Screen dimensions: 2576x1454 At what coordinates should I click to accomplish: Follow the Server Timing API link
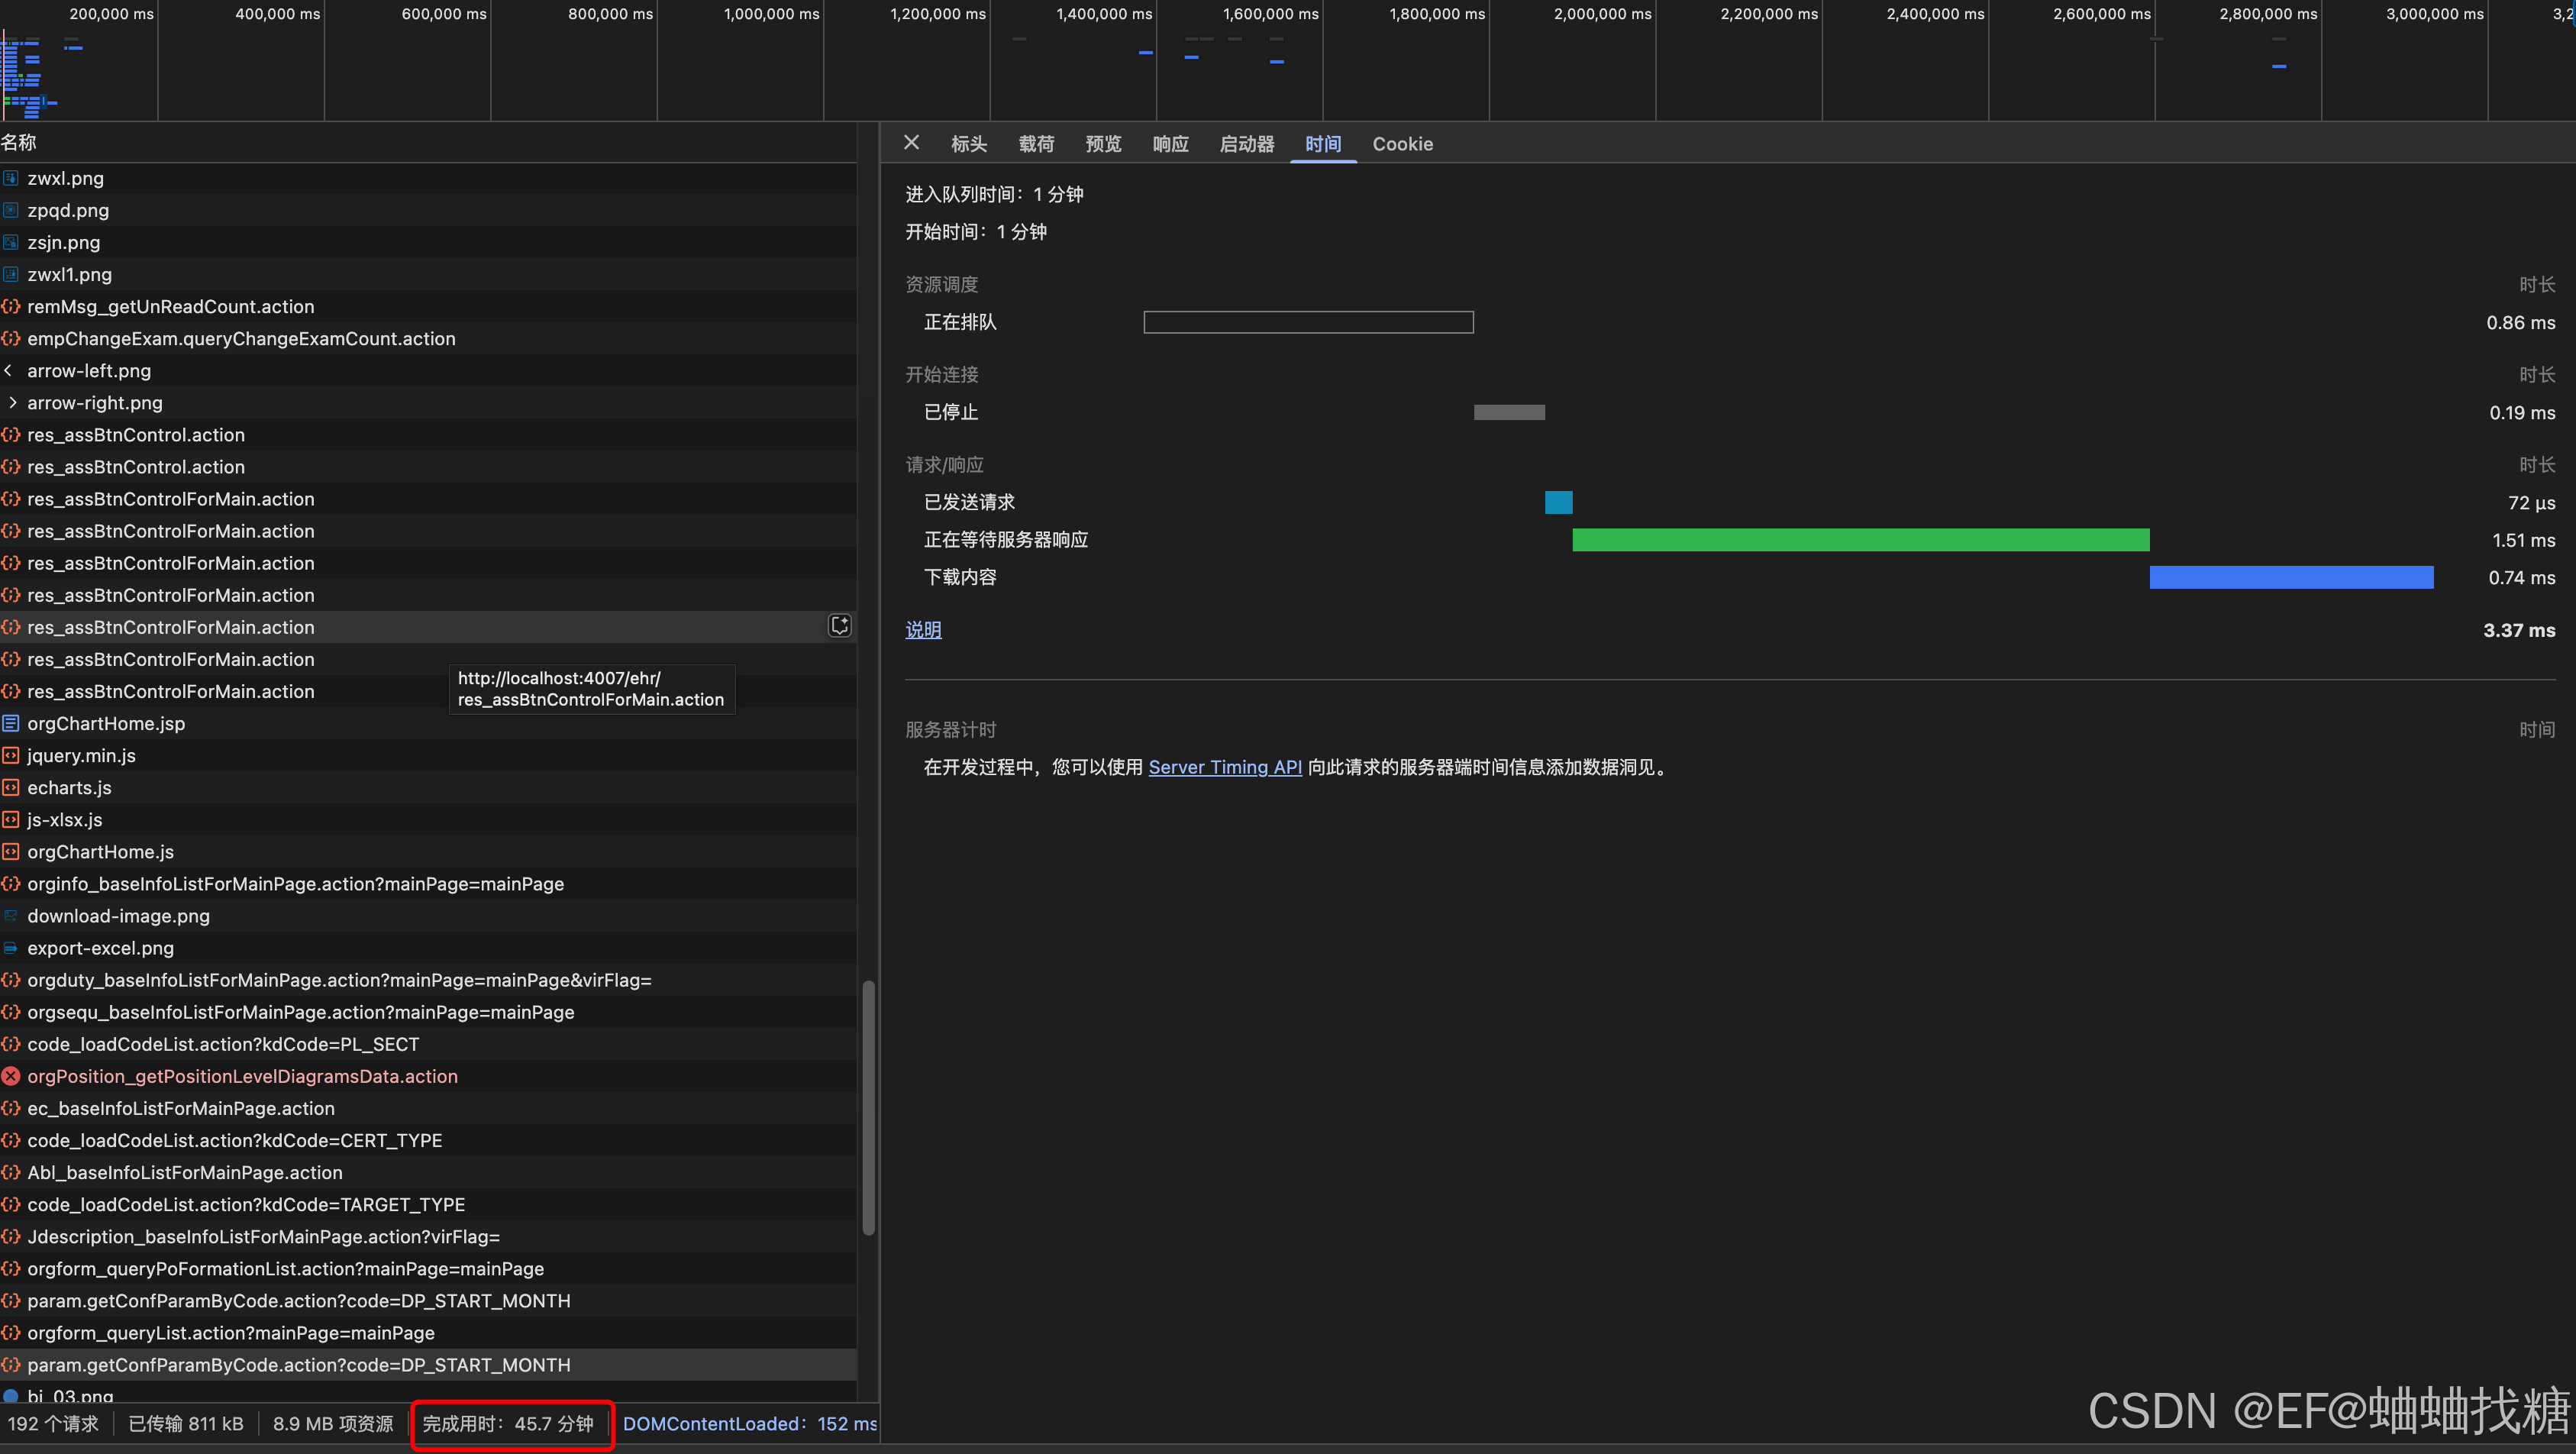tap(1225, 767)
